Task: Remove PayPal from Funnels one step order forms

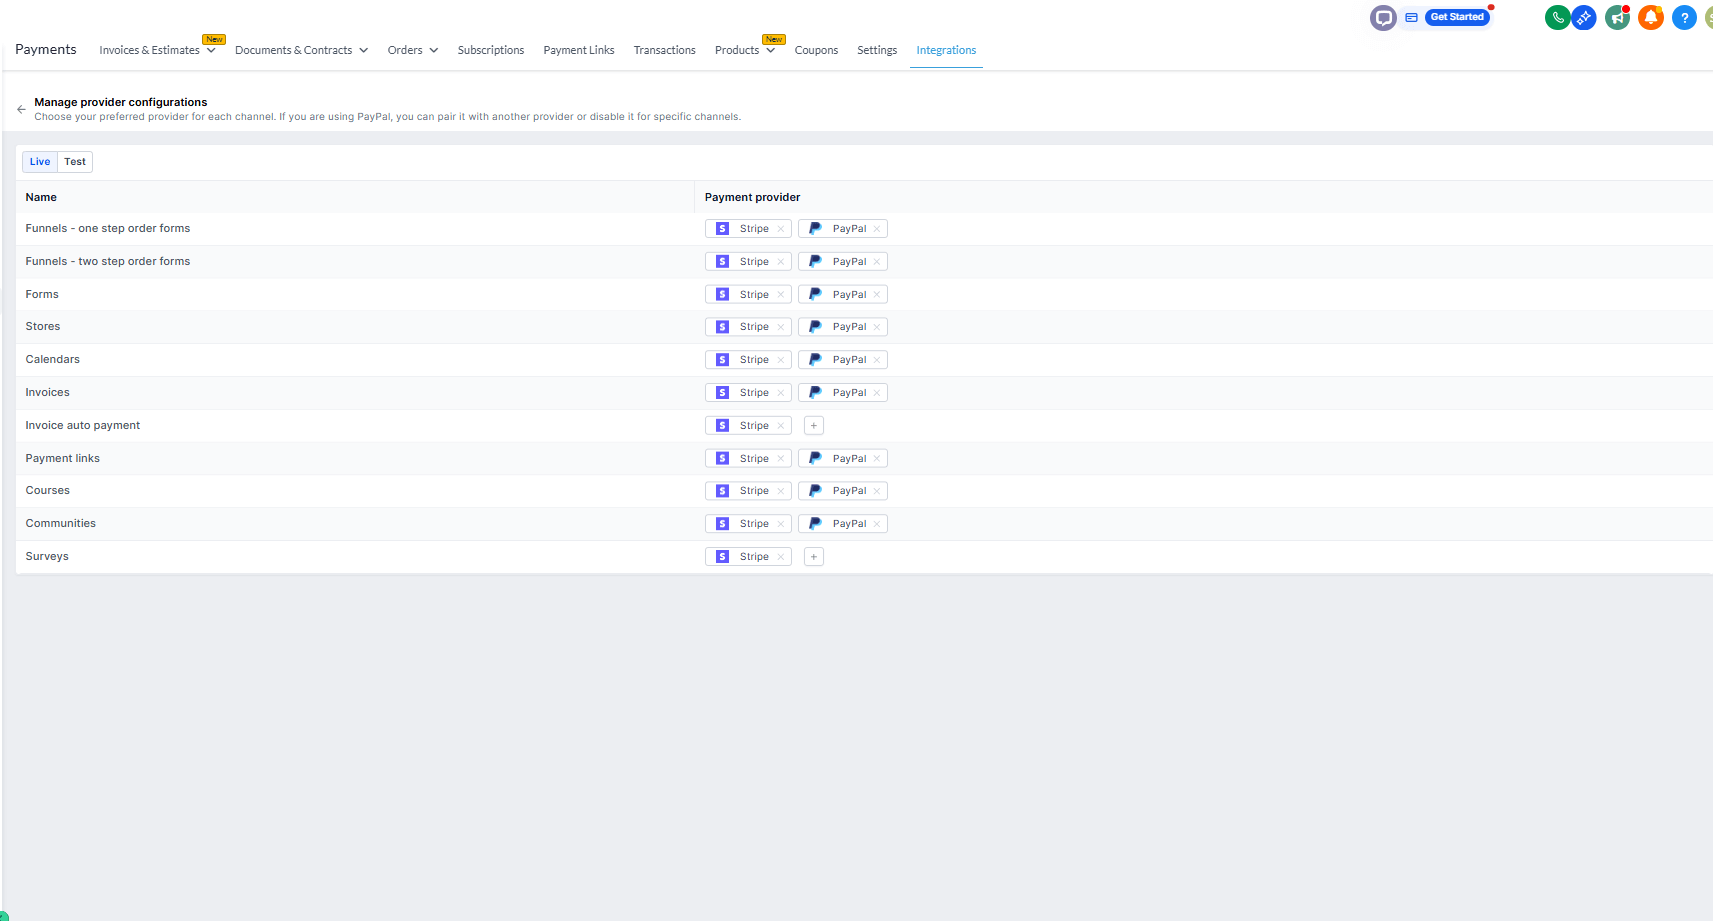Action: (x=877, y=229)
